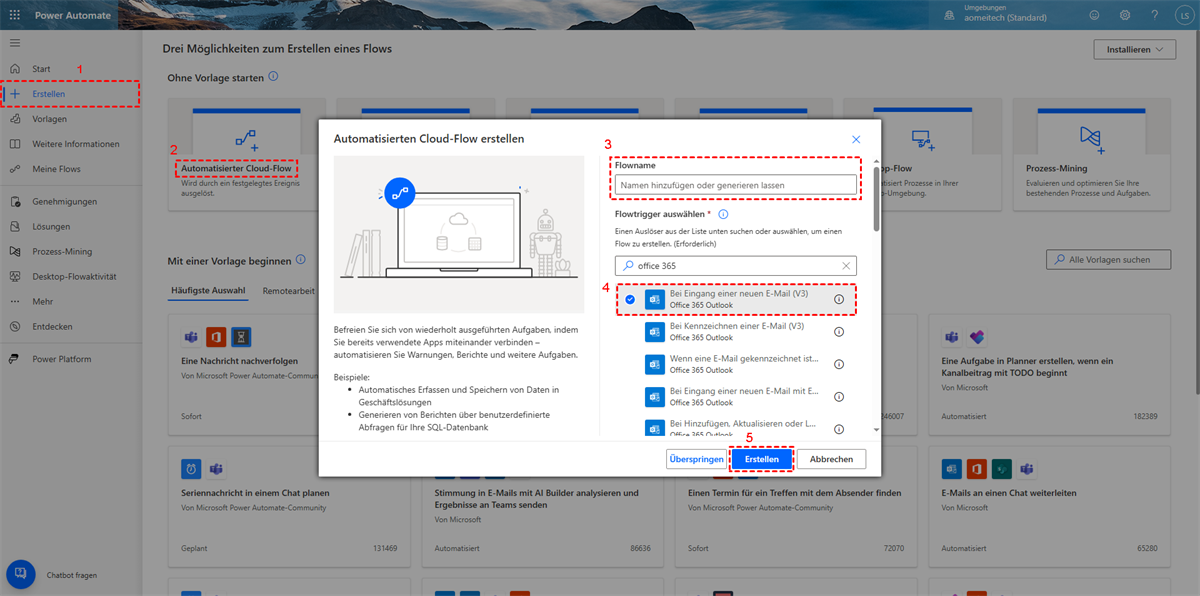This screenshot has width=1200, height=596.
Task: Switch to Häufigste Auswahl tab
Action: coord(207,291)
